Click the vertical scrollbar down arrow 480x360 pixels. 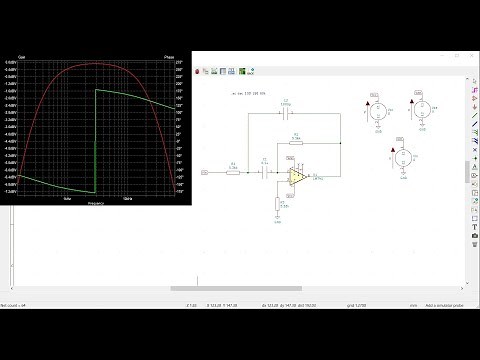click(467, 283)
